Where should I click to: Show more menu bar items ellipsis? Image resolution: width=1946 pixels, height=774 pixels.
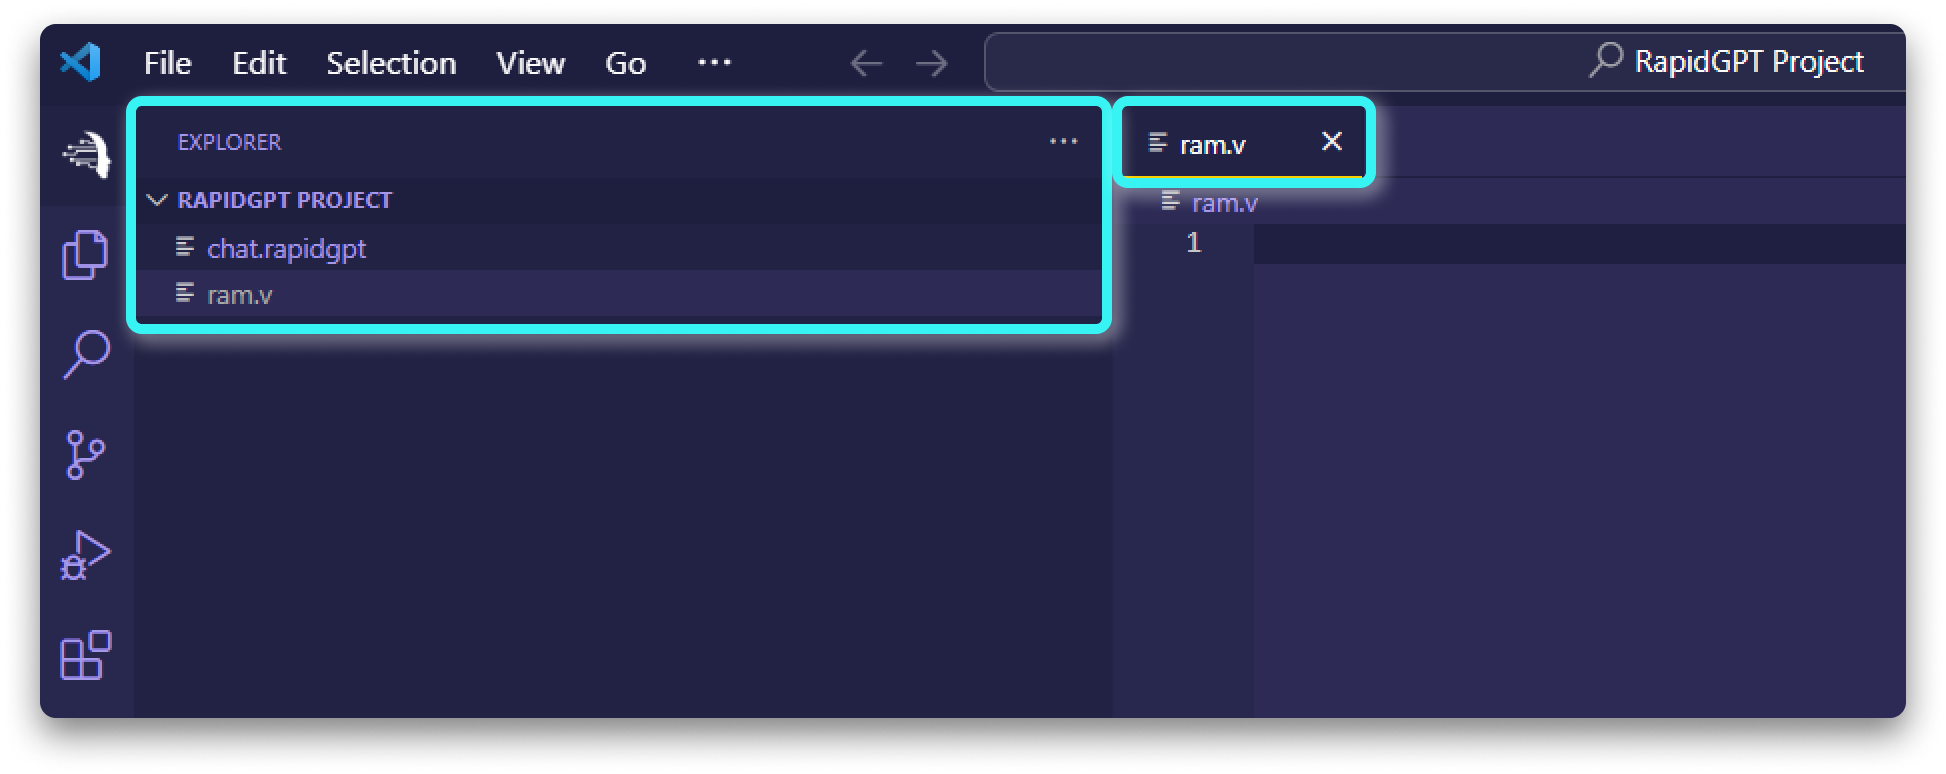pos(714,62)
